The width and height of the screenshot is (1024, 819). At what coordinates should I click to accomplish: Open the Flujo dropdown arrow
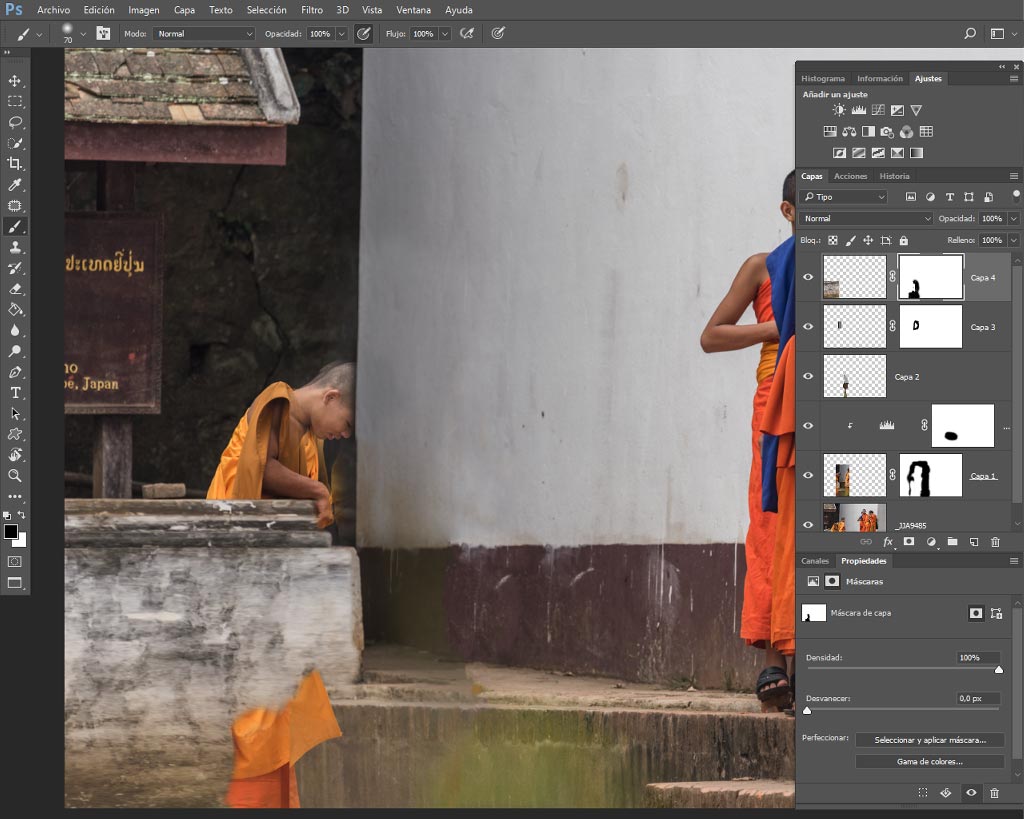point(445,33)
